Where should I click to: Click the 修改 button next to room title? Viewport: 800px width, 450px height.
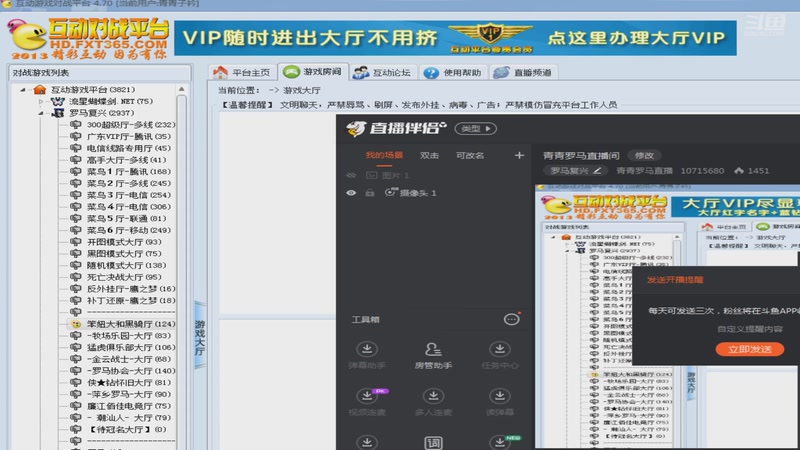click(644, 155)
